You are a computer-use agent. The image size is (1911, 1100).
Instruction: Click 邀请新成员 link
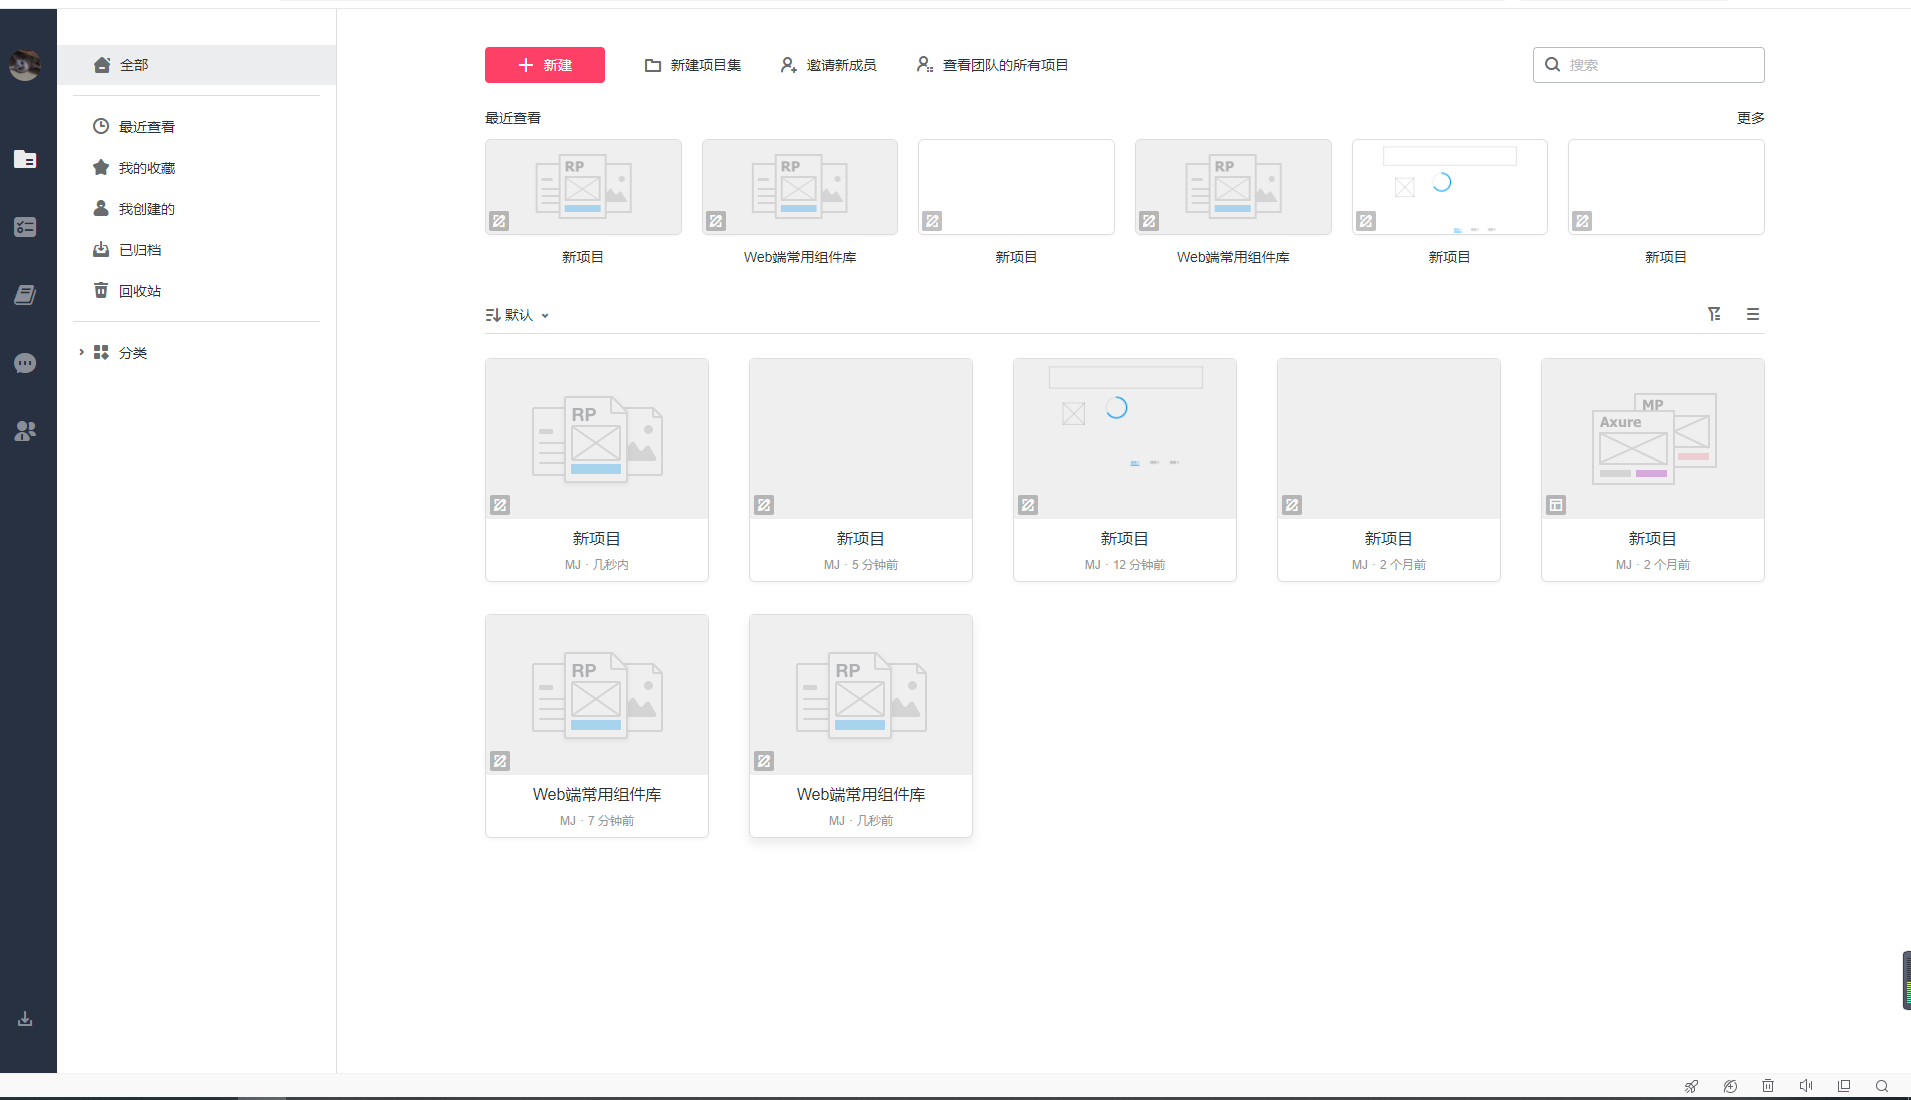click(x=828, y=65)
